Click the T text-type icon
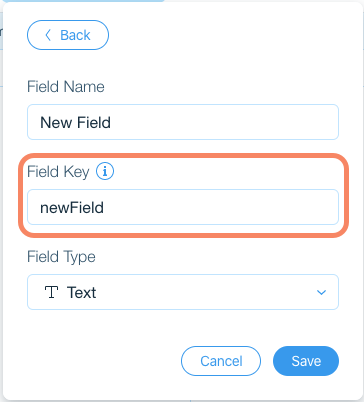The image size is (364, 402). coord(51,292)
